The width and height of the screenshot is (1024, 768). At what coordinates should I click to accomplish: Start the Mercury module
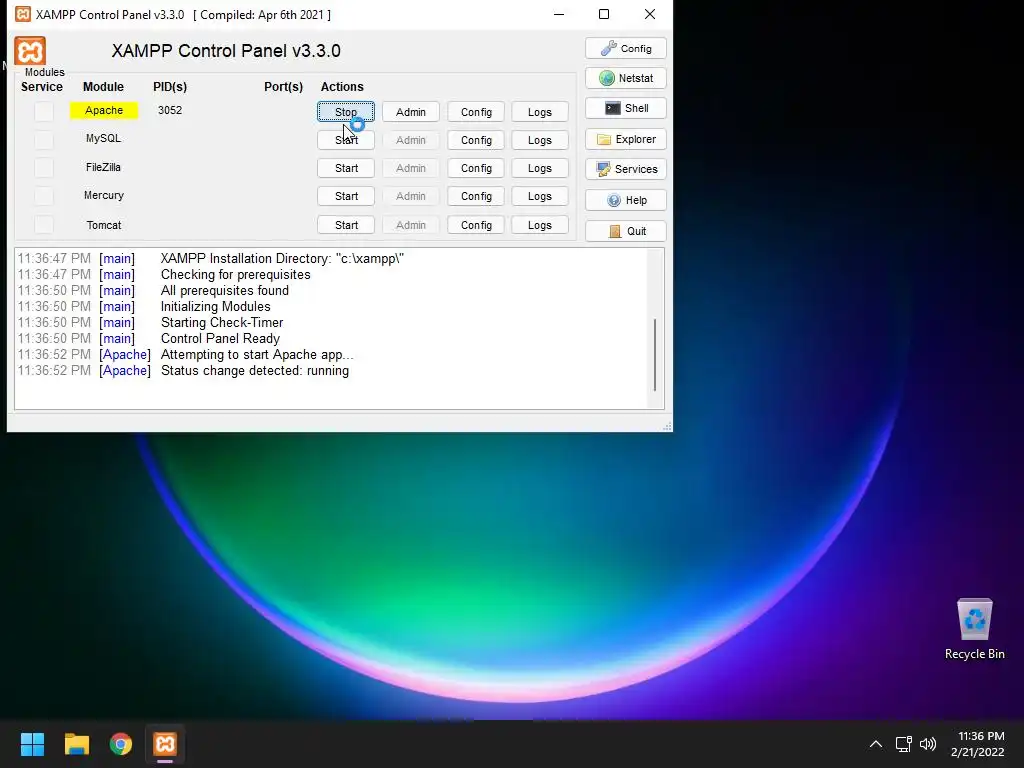coord(346,196)
